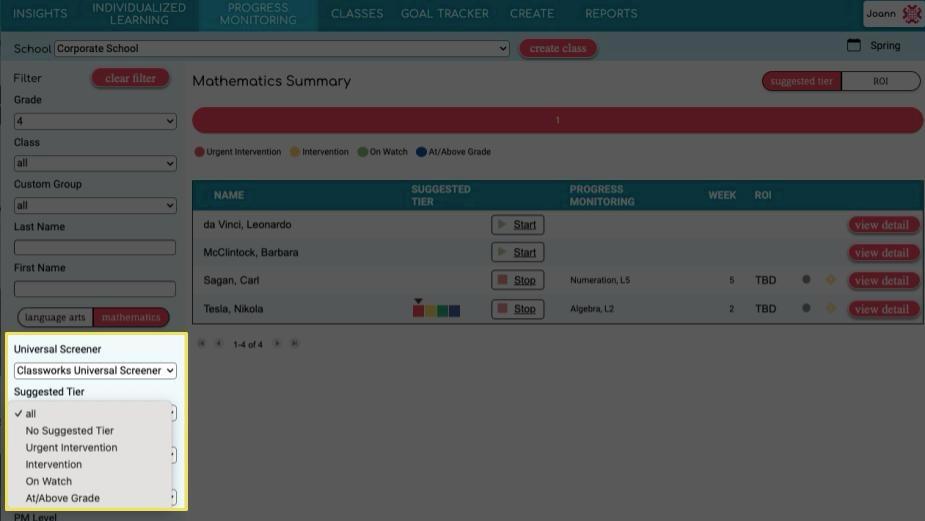Start monitoring for McClintock, Barbara
The width and height of the screenshot is (925, 521).
[x=517, y=253]
